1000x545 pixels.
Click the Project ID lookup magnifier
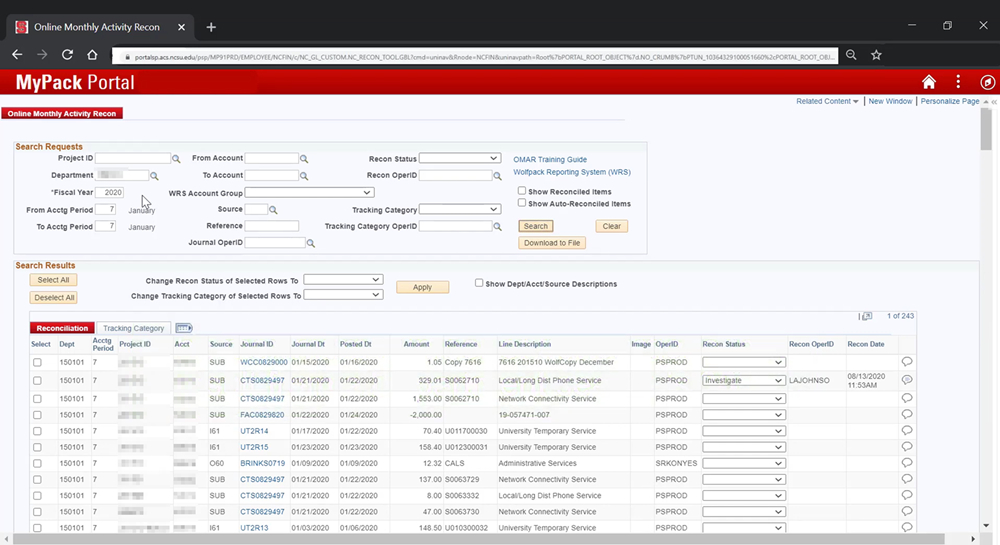[176, 159]
